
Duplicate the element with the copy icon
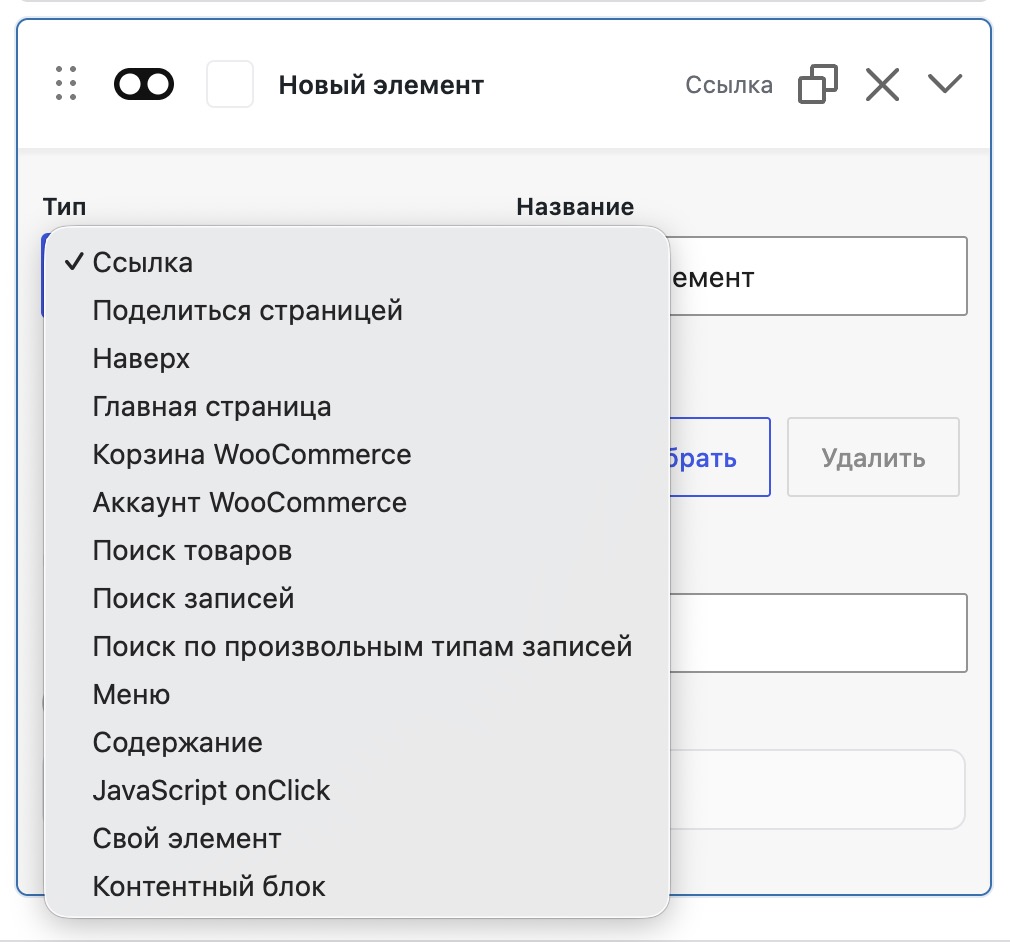click(x=818, y=84)
